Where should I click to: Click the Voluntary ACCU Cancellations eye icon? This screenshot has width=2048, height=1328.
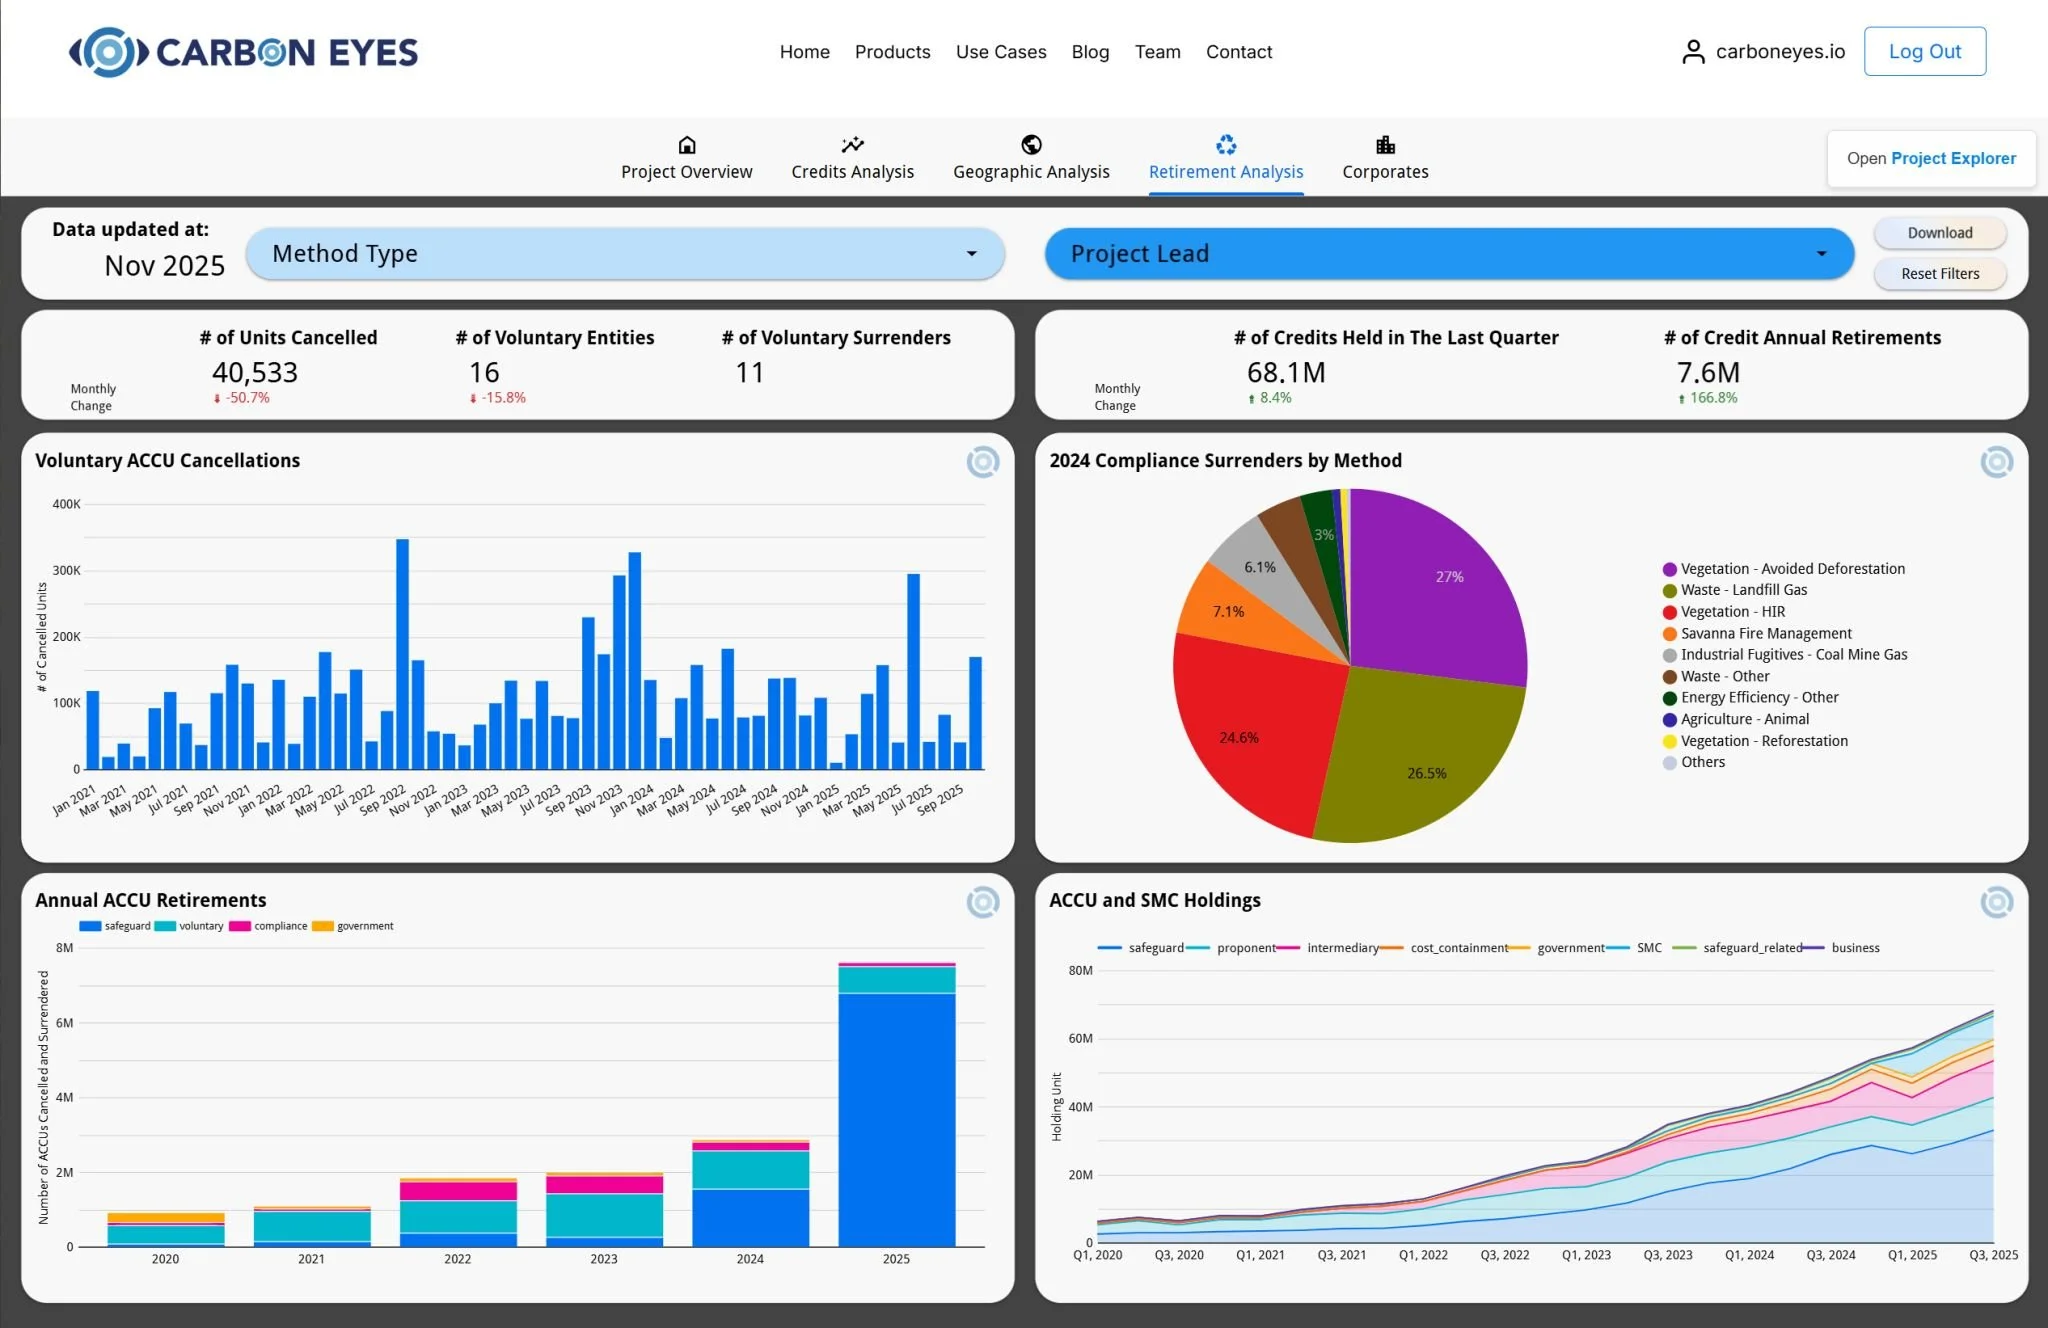(982, 462)
